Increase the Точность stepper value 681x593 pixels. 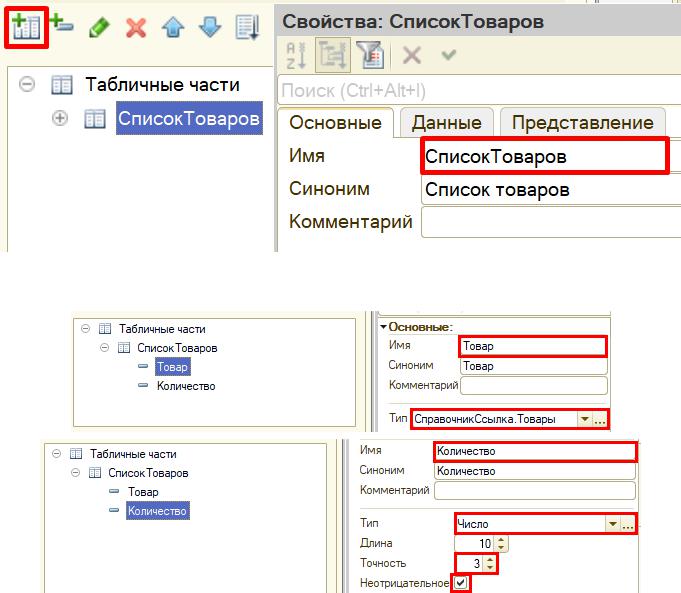(490, 560)
